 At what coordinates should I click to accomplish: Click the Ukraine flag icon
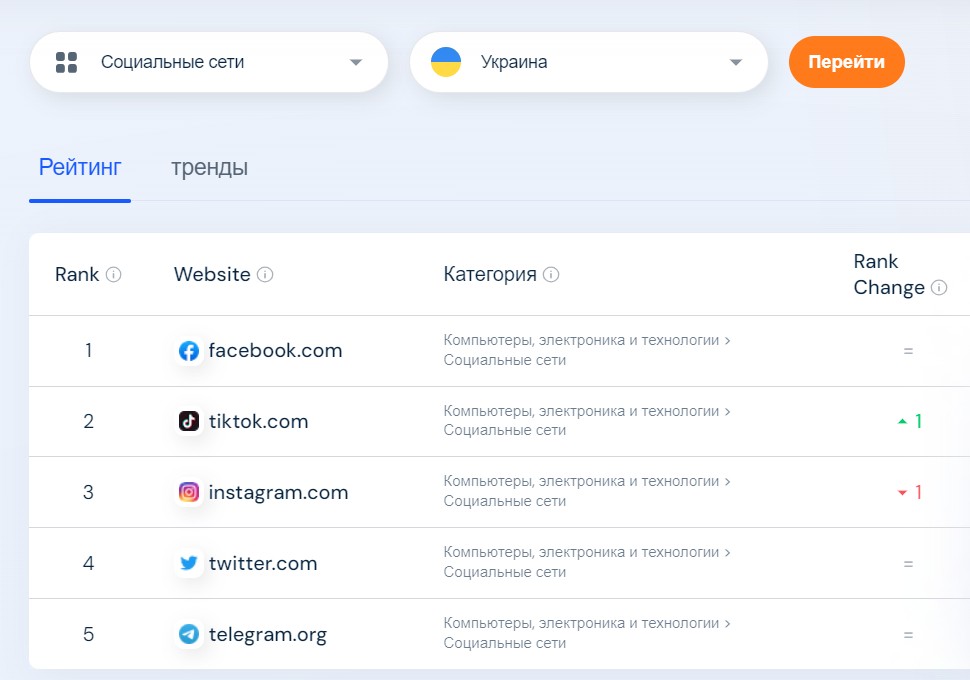tap(446, 62)
